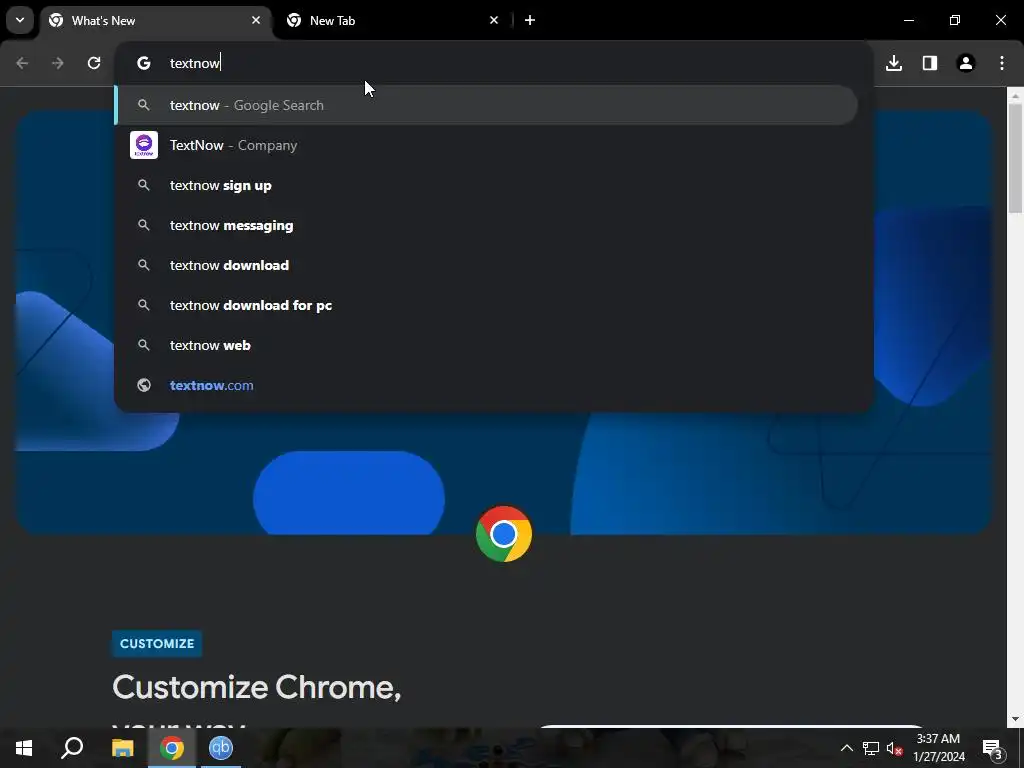Go to textnow.com URL suggestion
Viewport: 1024px width, 768px height.
coord(486,385)
